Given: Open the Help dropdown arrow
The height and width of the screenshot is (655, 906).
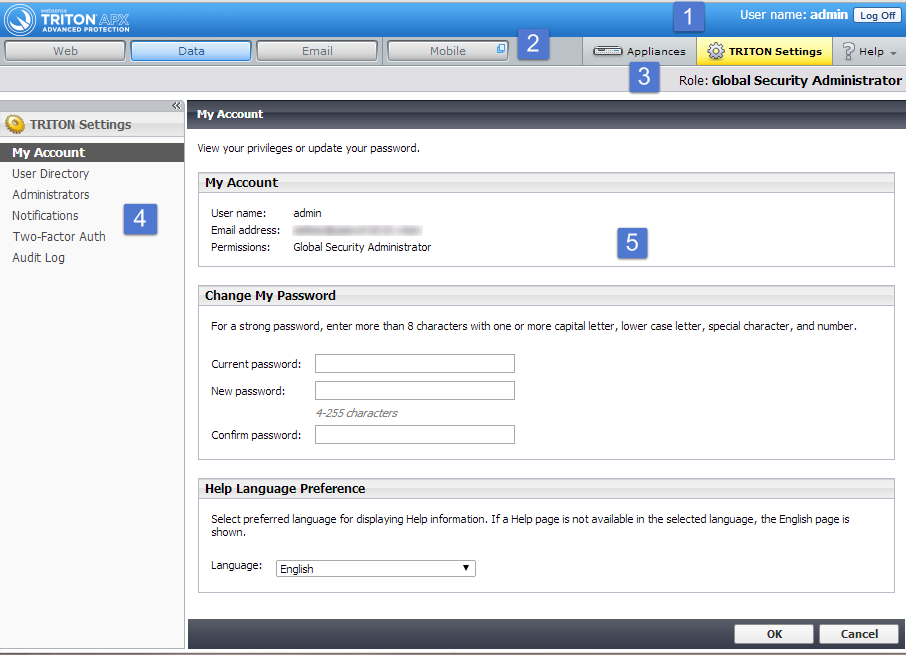Looking at the screenshot, I should 893,53.
